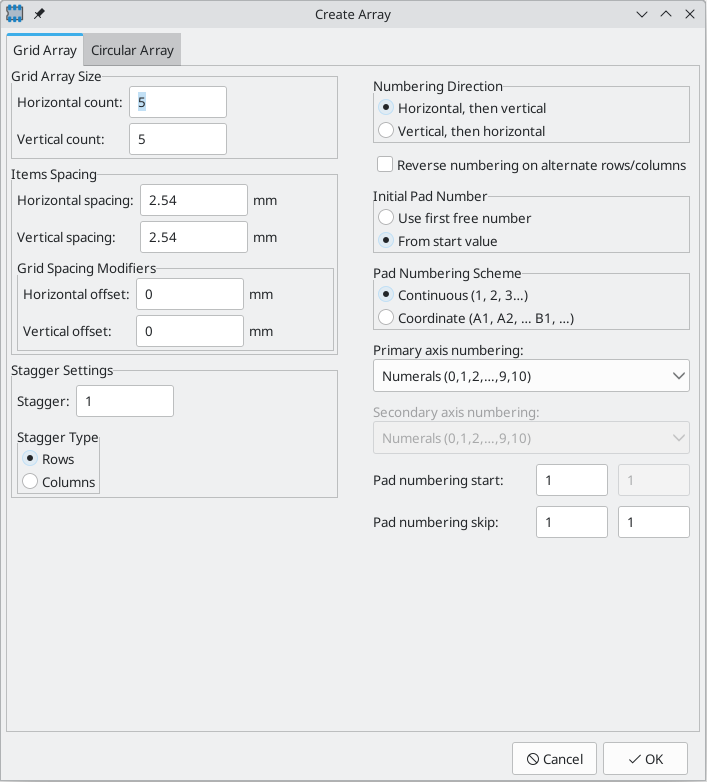
Task: Set Stagger Type to Columns
Action: click(58, 482)
